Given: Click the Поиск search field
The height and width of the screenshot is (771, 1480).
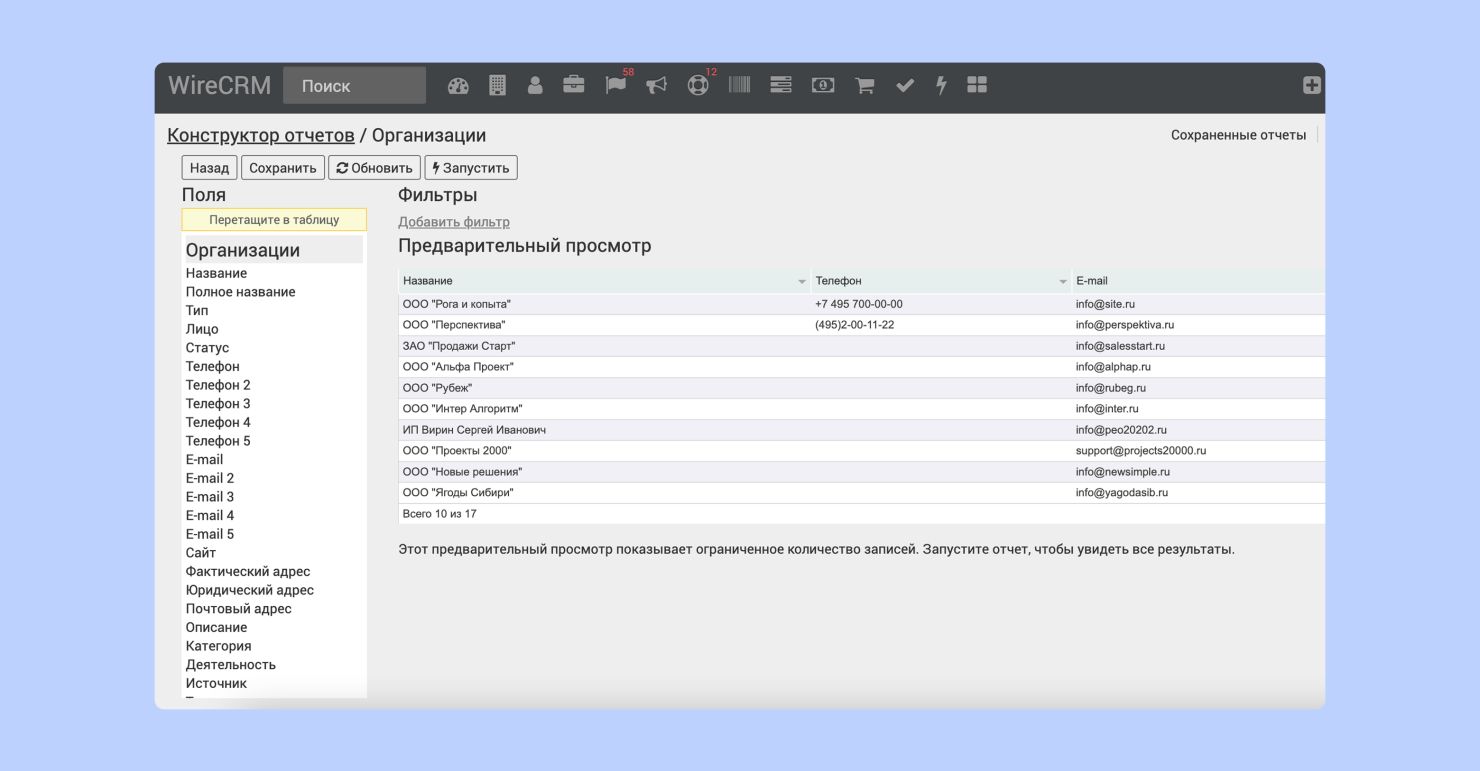Looking at the screenshot, I should coord(354,86).
